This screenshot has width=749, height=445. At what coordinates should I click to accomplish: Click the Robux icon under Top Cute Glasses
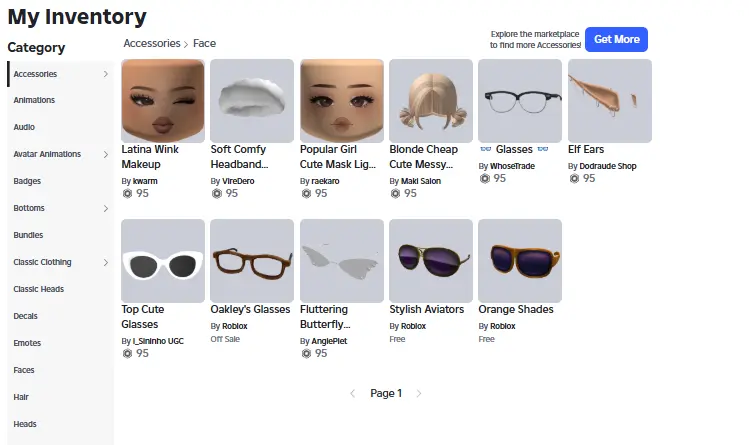(x=127, y=353)
